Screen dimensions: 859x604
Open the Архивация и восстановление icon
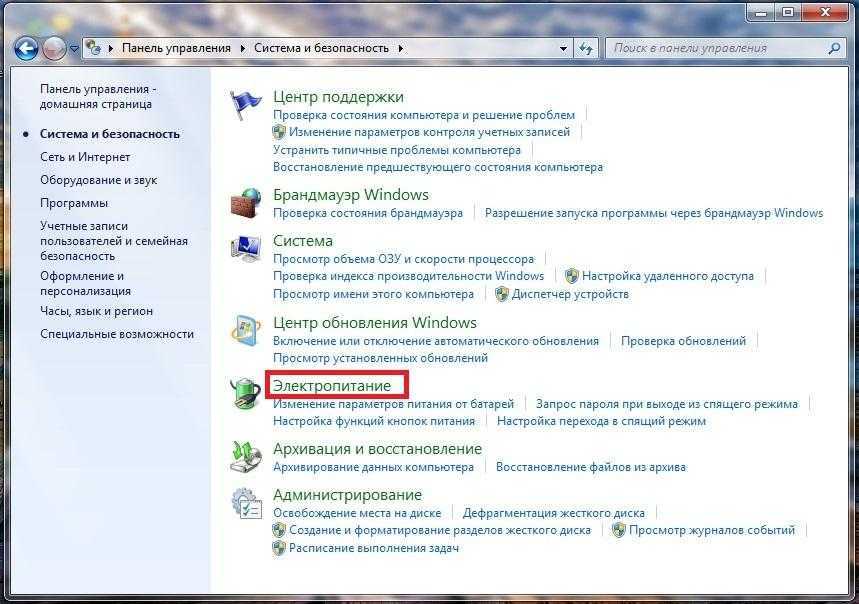245,457
